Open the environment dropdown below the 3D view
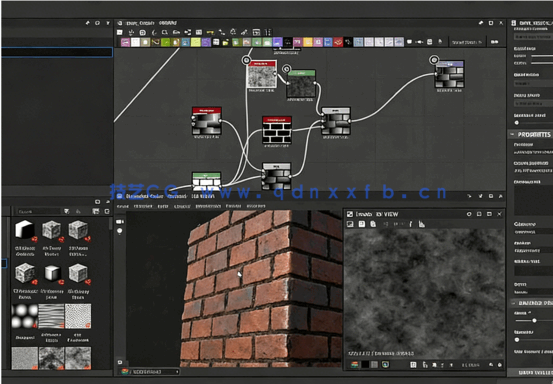Image resolution: width=553 pixels, height=384 pixels. 150,371
